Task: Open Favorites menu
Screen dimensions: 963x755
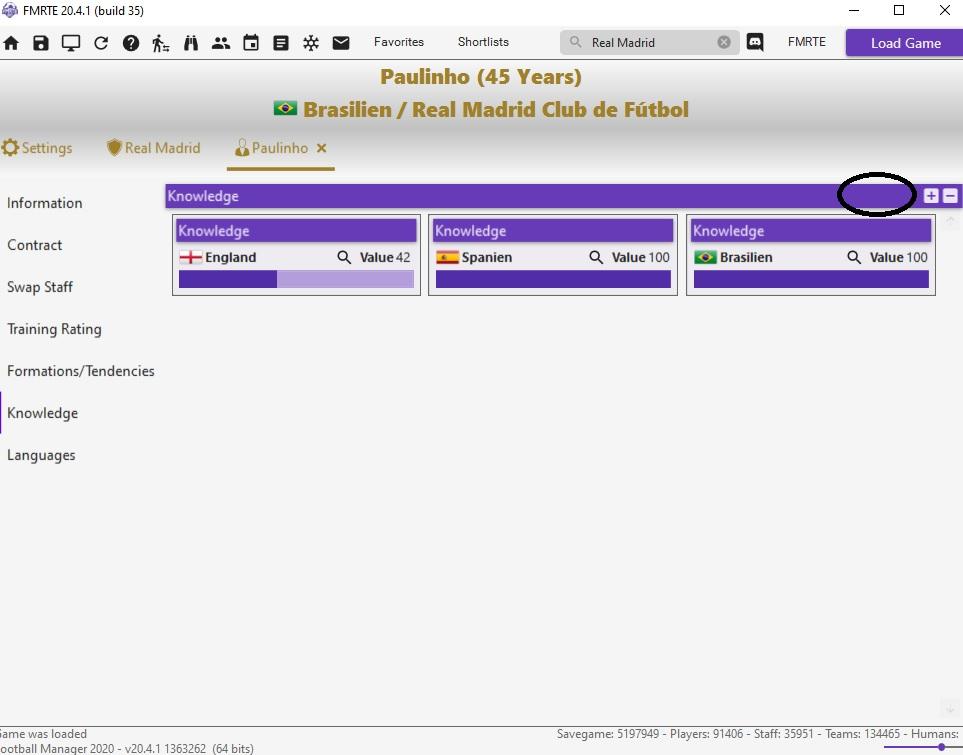Action: [x=399, y=42]
